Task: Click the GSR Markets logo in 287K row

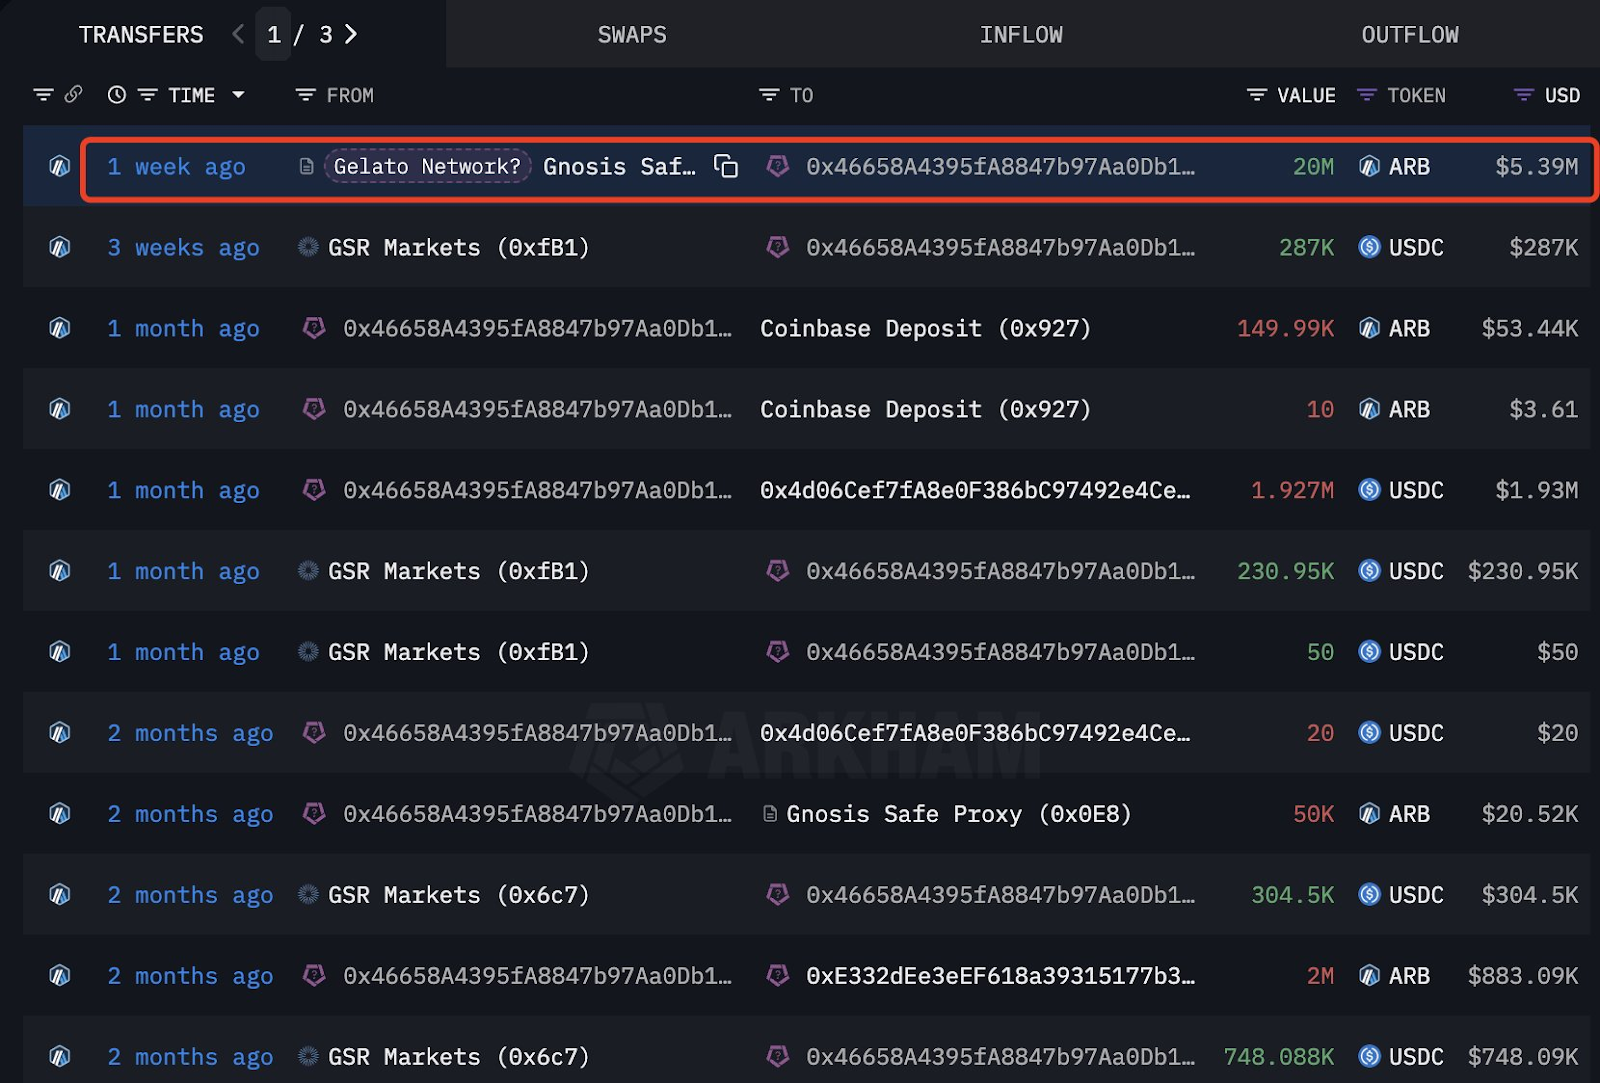Action: point(308,247)
